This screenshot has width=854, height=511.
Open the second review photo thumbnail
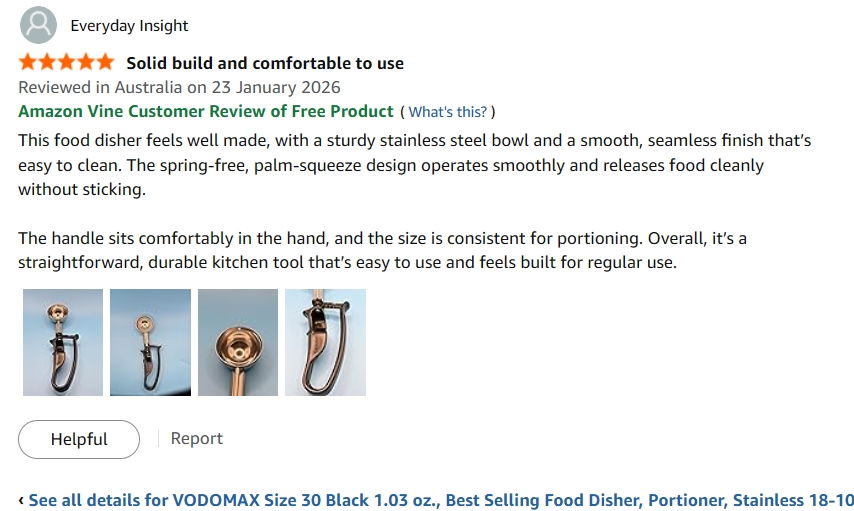pos(150,342)
